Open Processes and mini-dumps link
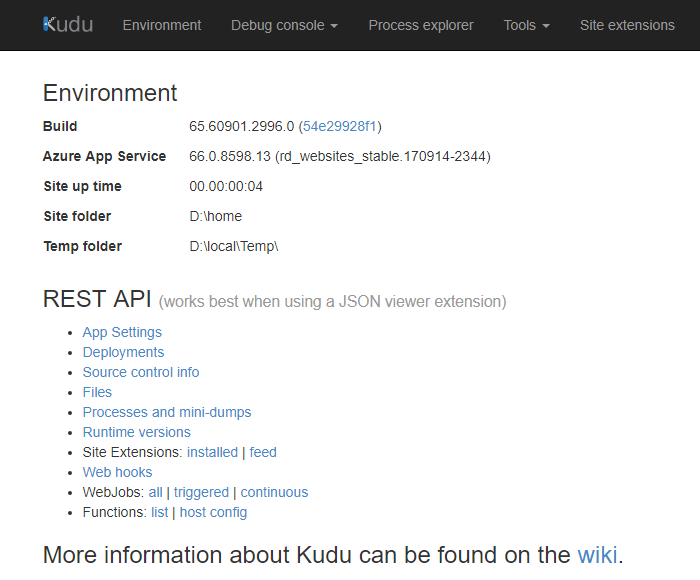The height and width of the screenshot is (580, 700). coord(167,412)
